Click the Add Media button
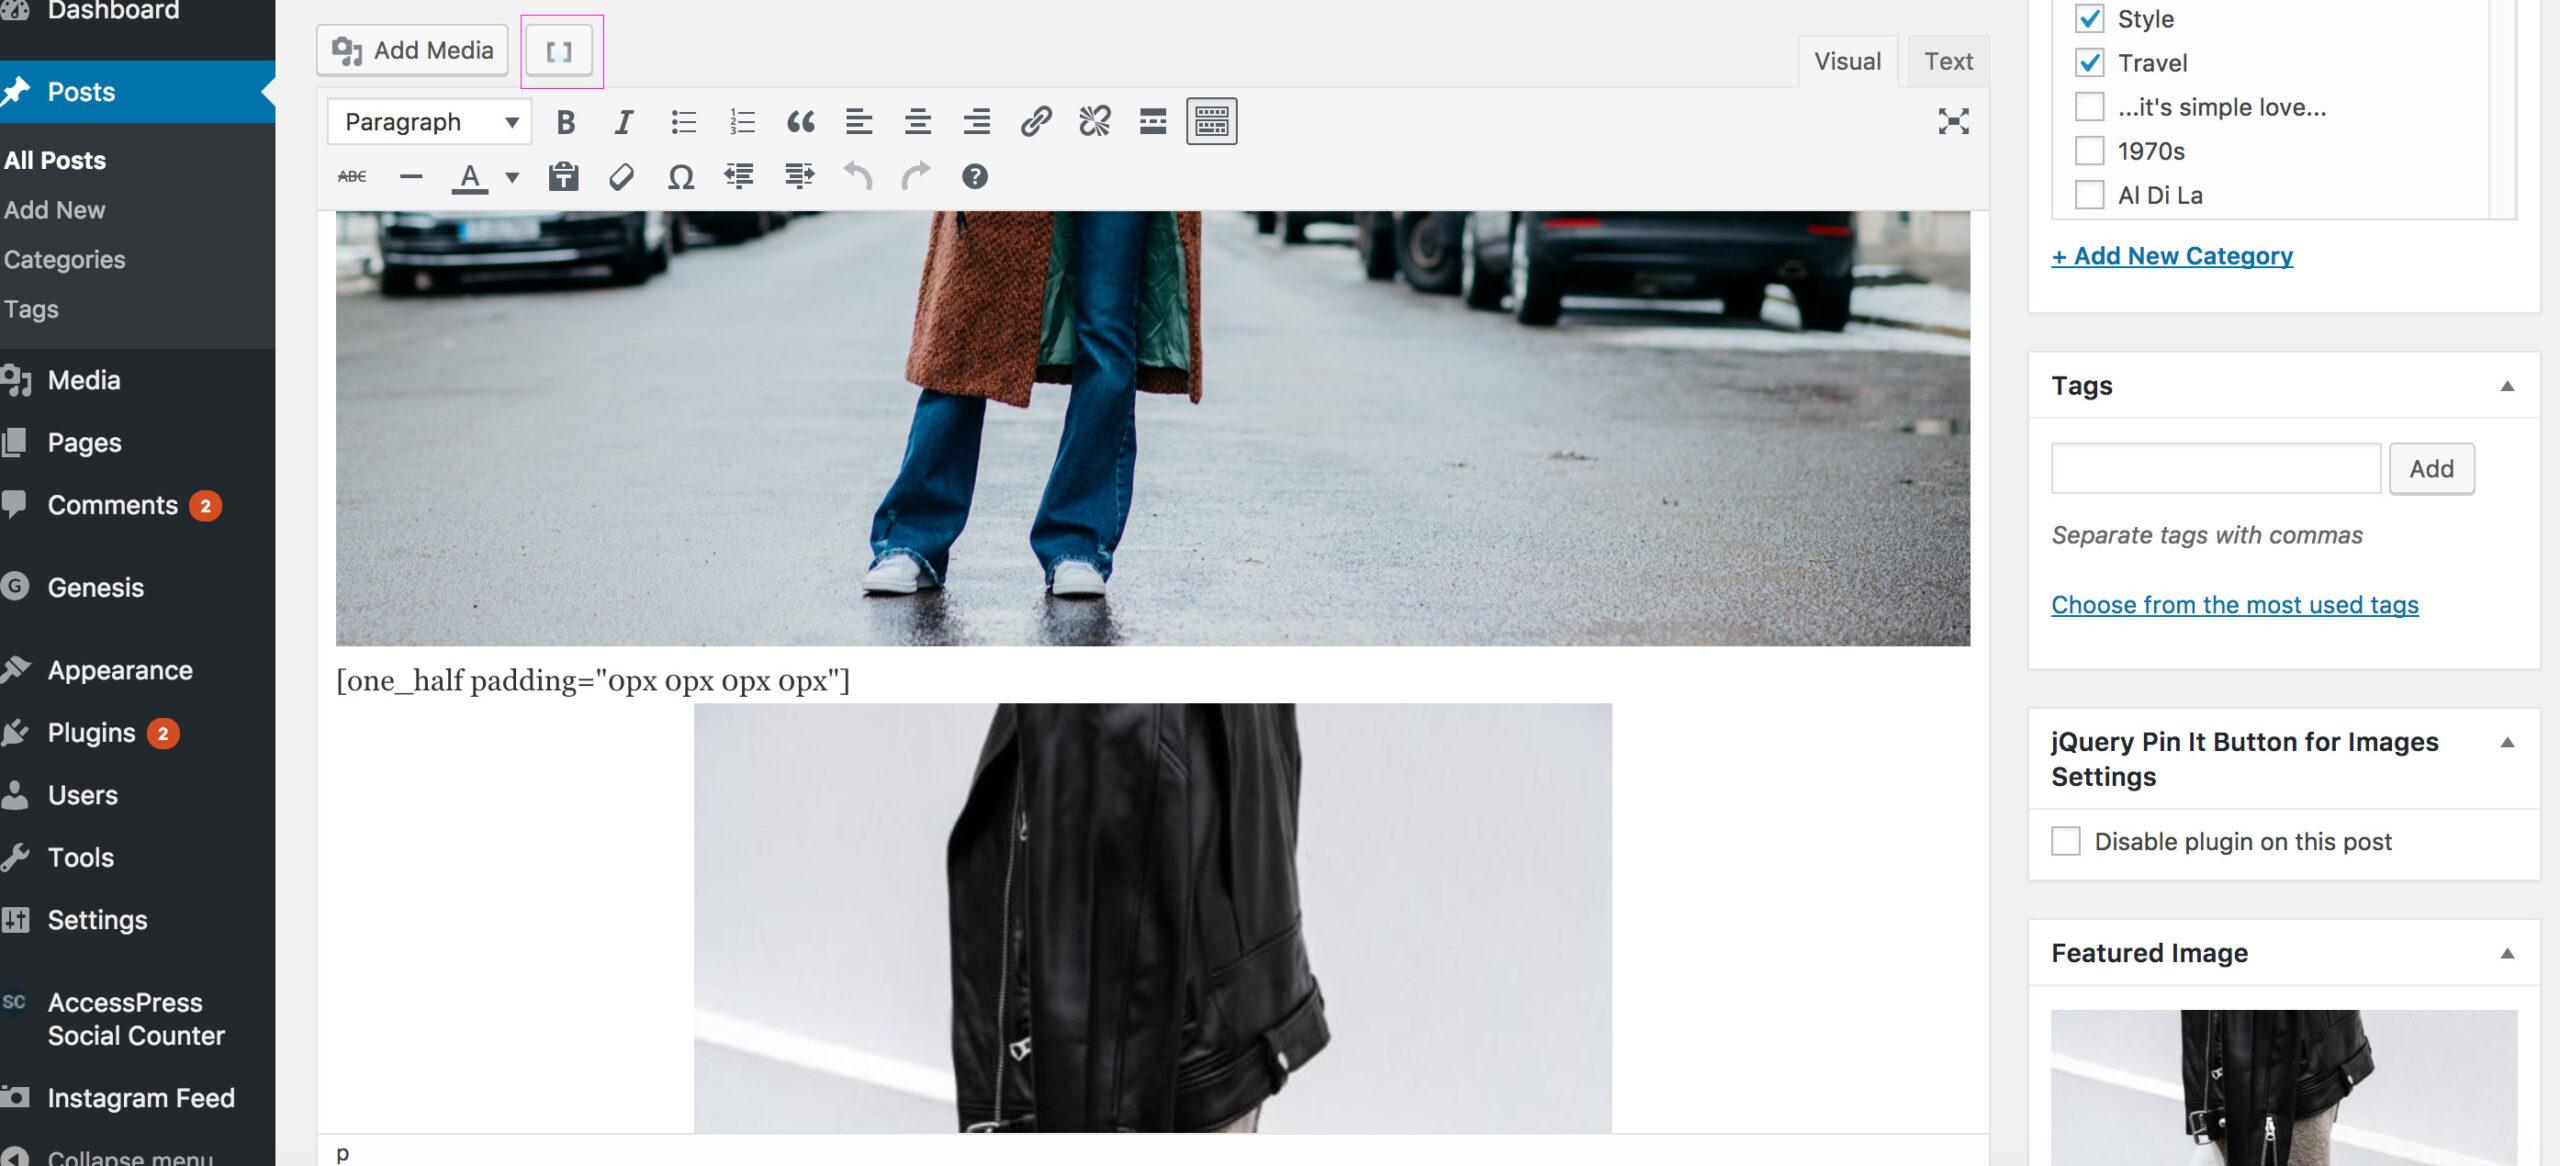 (413, 51)
